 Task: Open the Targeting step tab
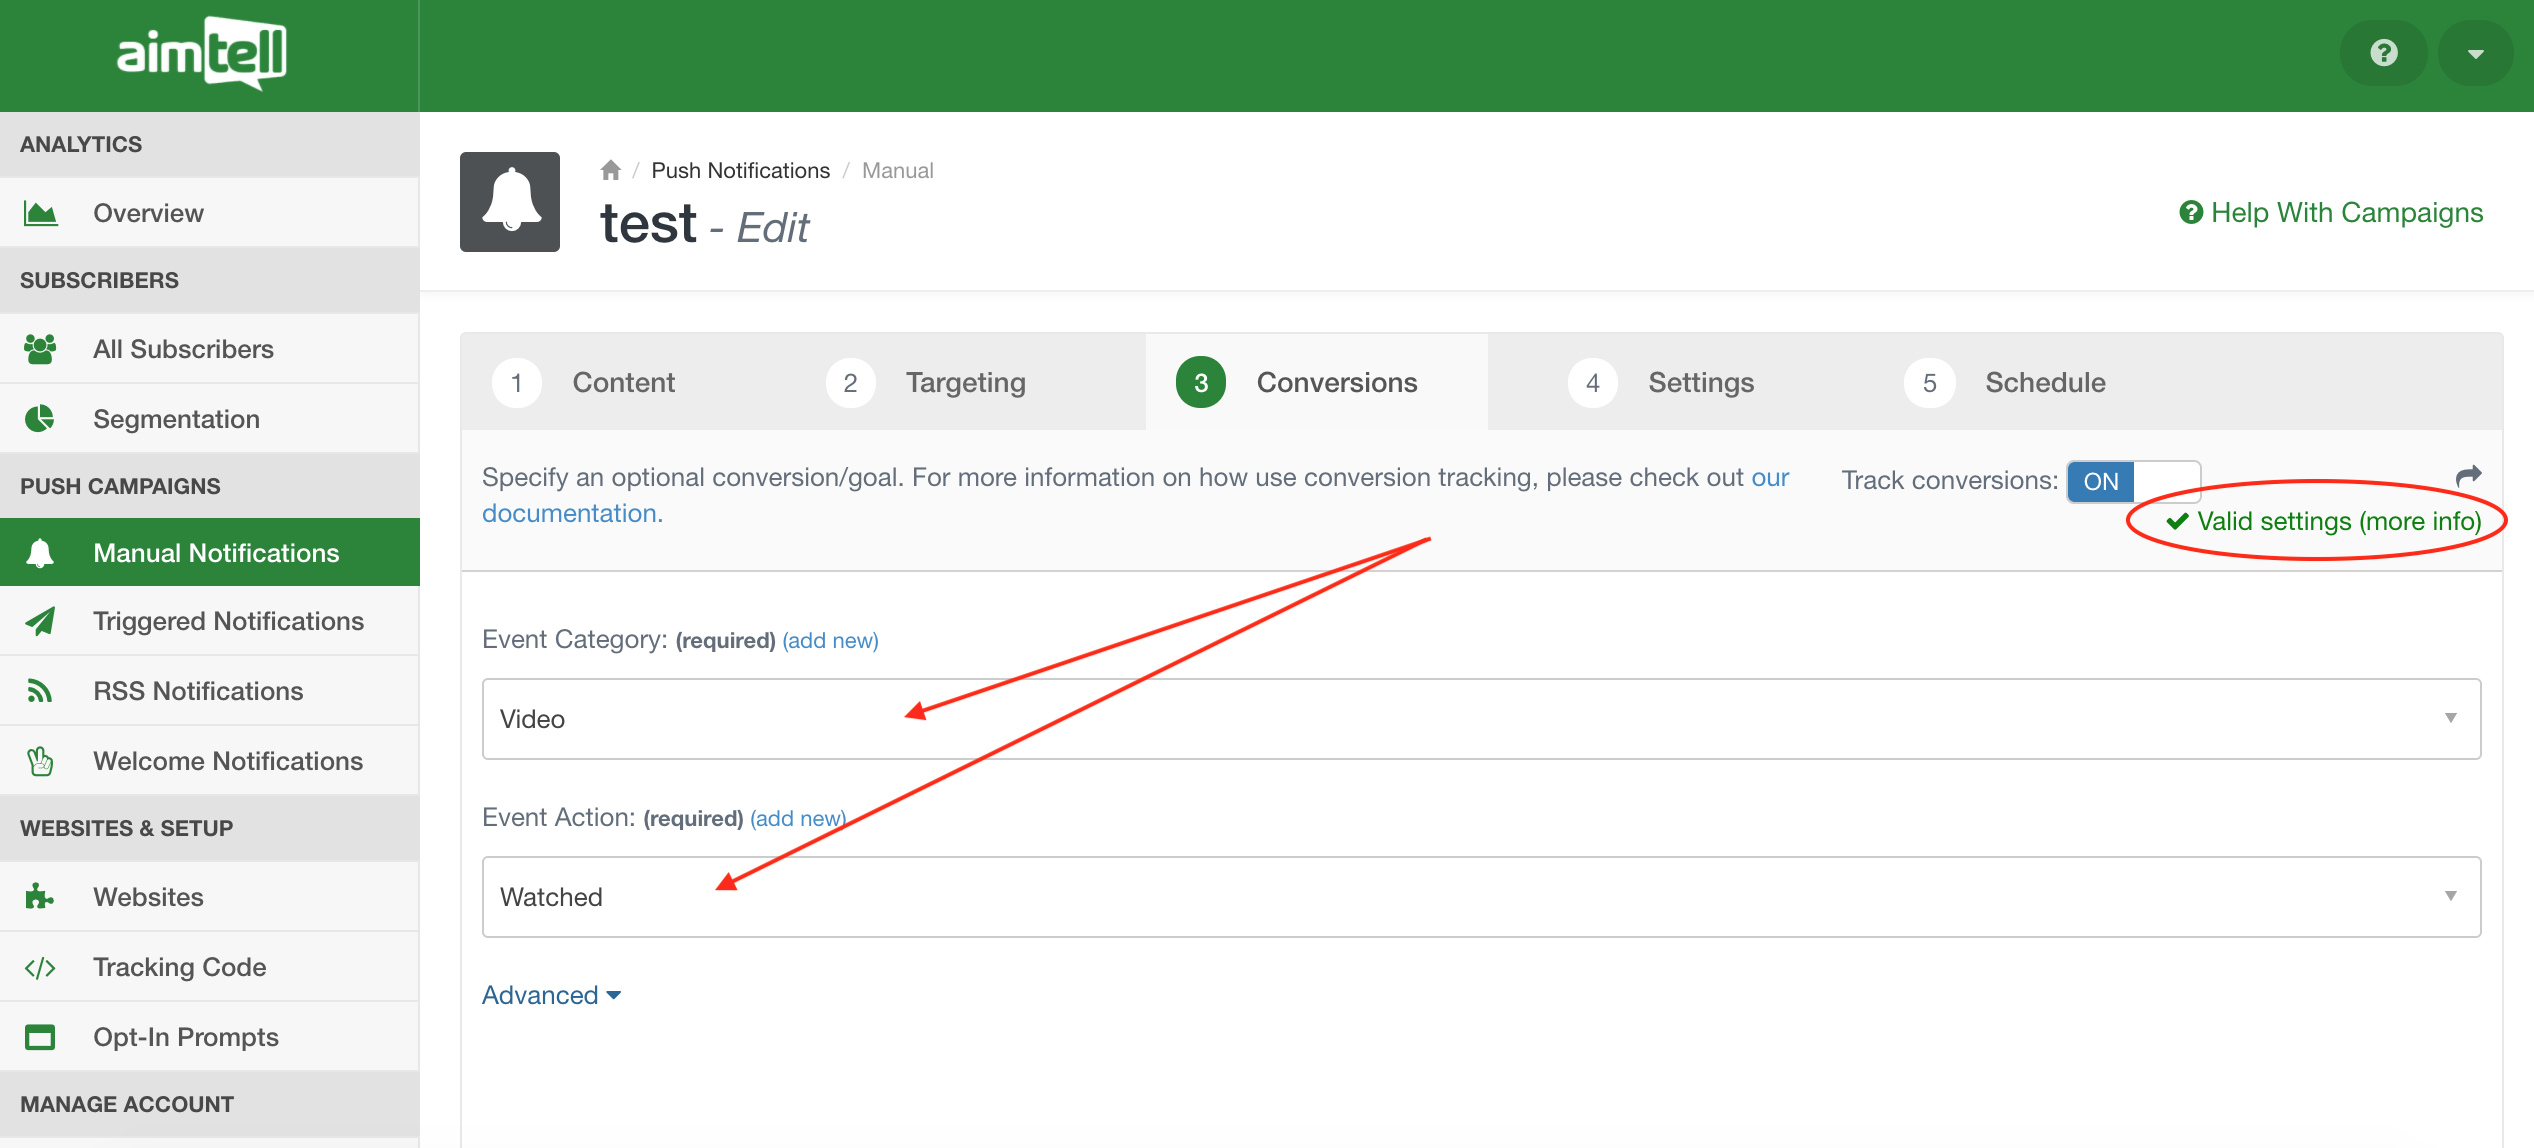(x=965, y=383)
